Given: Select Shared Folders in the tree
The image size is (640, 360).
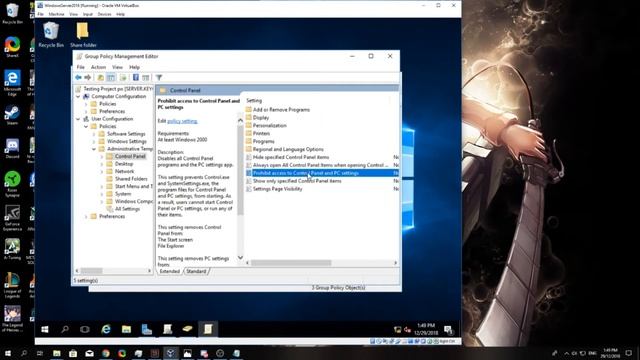Looking at the screenshot, I should point(131,179).
